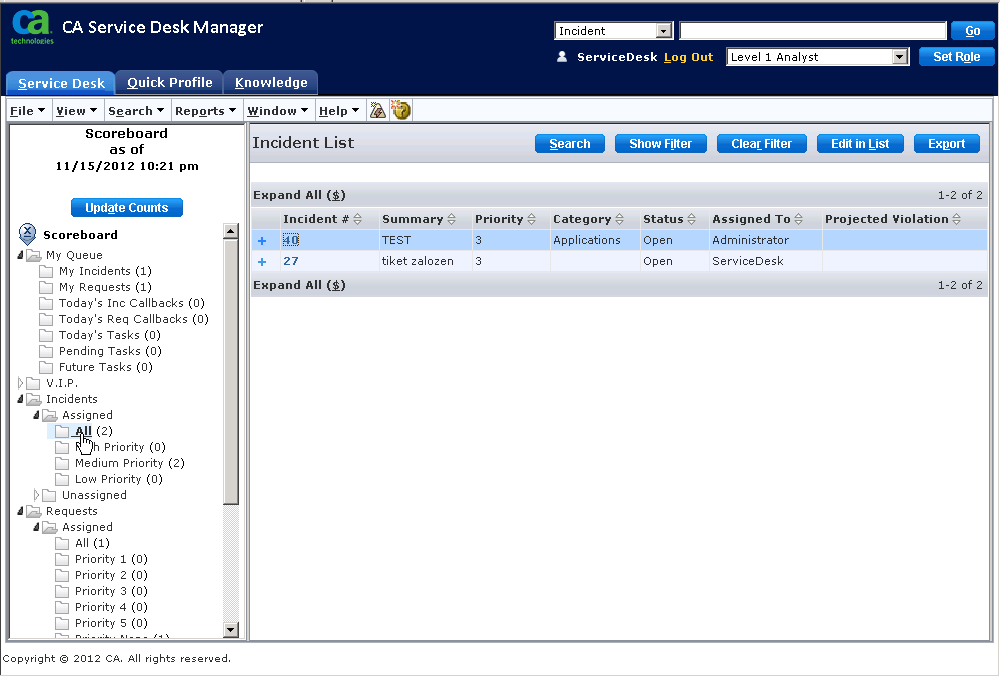Open the Search menu in the menu bar
This screenshot has height=677, width=1000.
pyautogui.click(x=136, y=111)
